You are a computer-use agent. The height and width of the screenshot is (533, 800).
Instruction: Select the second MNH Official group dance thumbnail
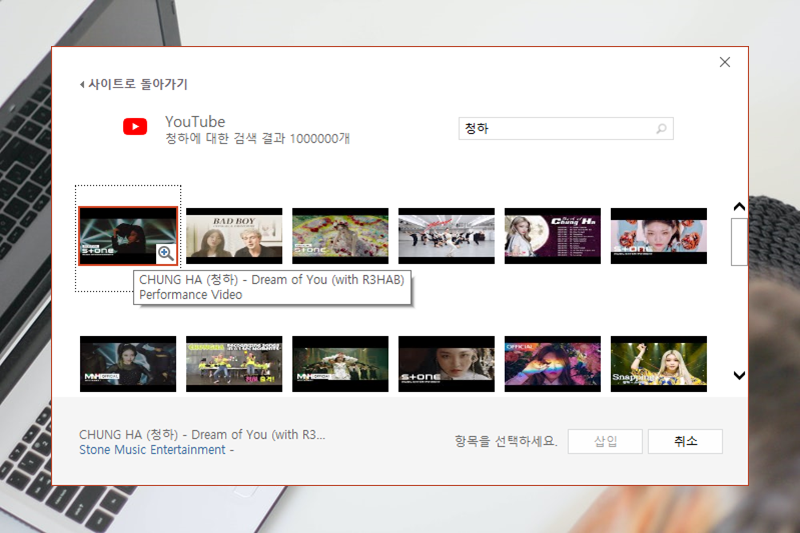click(x=340, y=364)
